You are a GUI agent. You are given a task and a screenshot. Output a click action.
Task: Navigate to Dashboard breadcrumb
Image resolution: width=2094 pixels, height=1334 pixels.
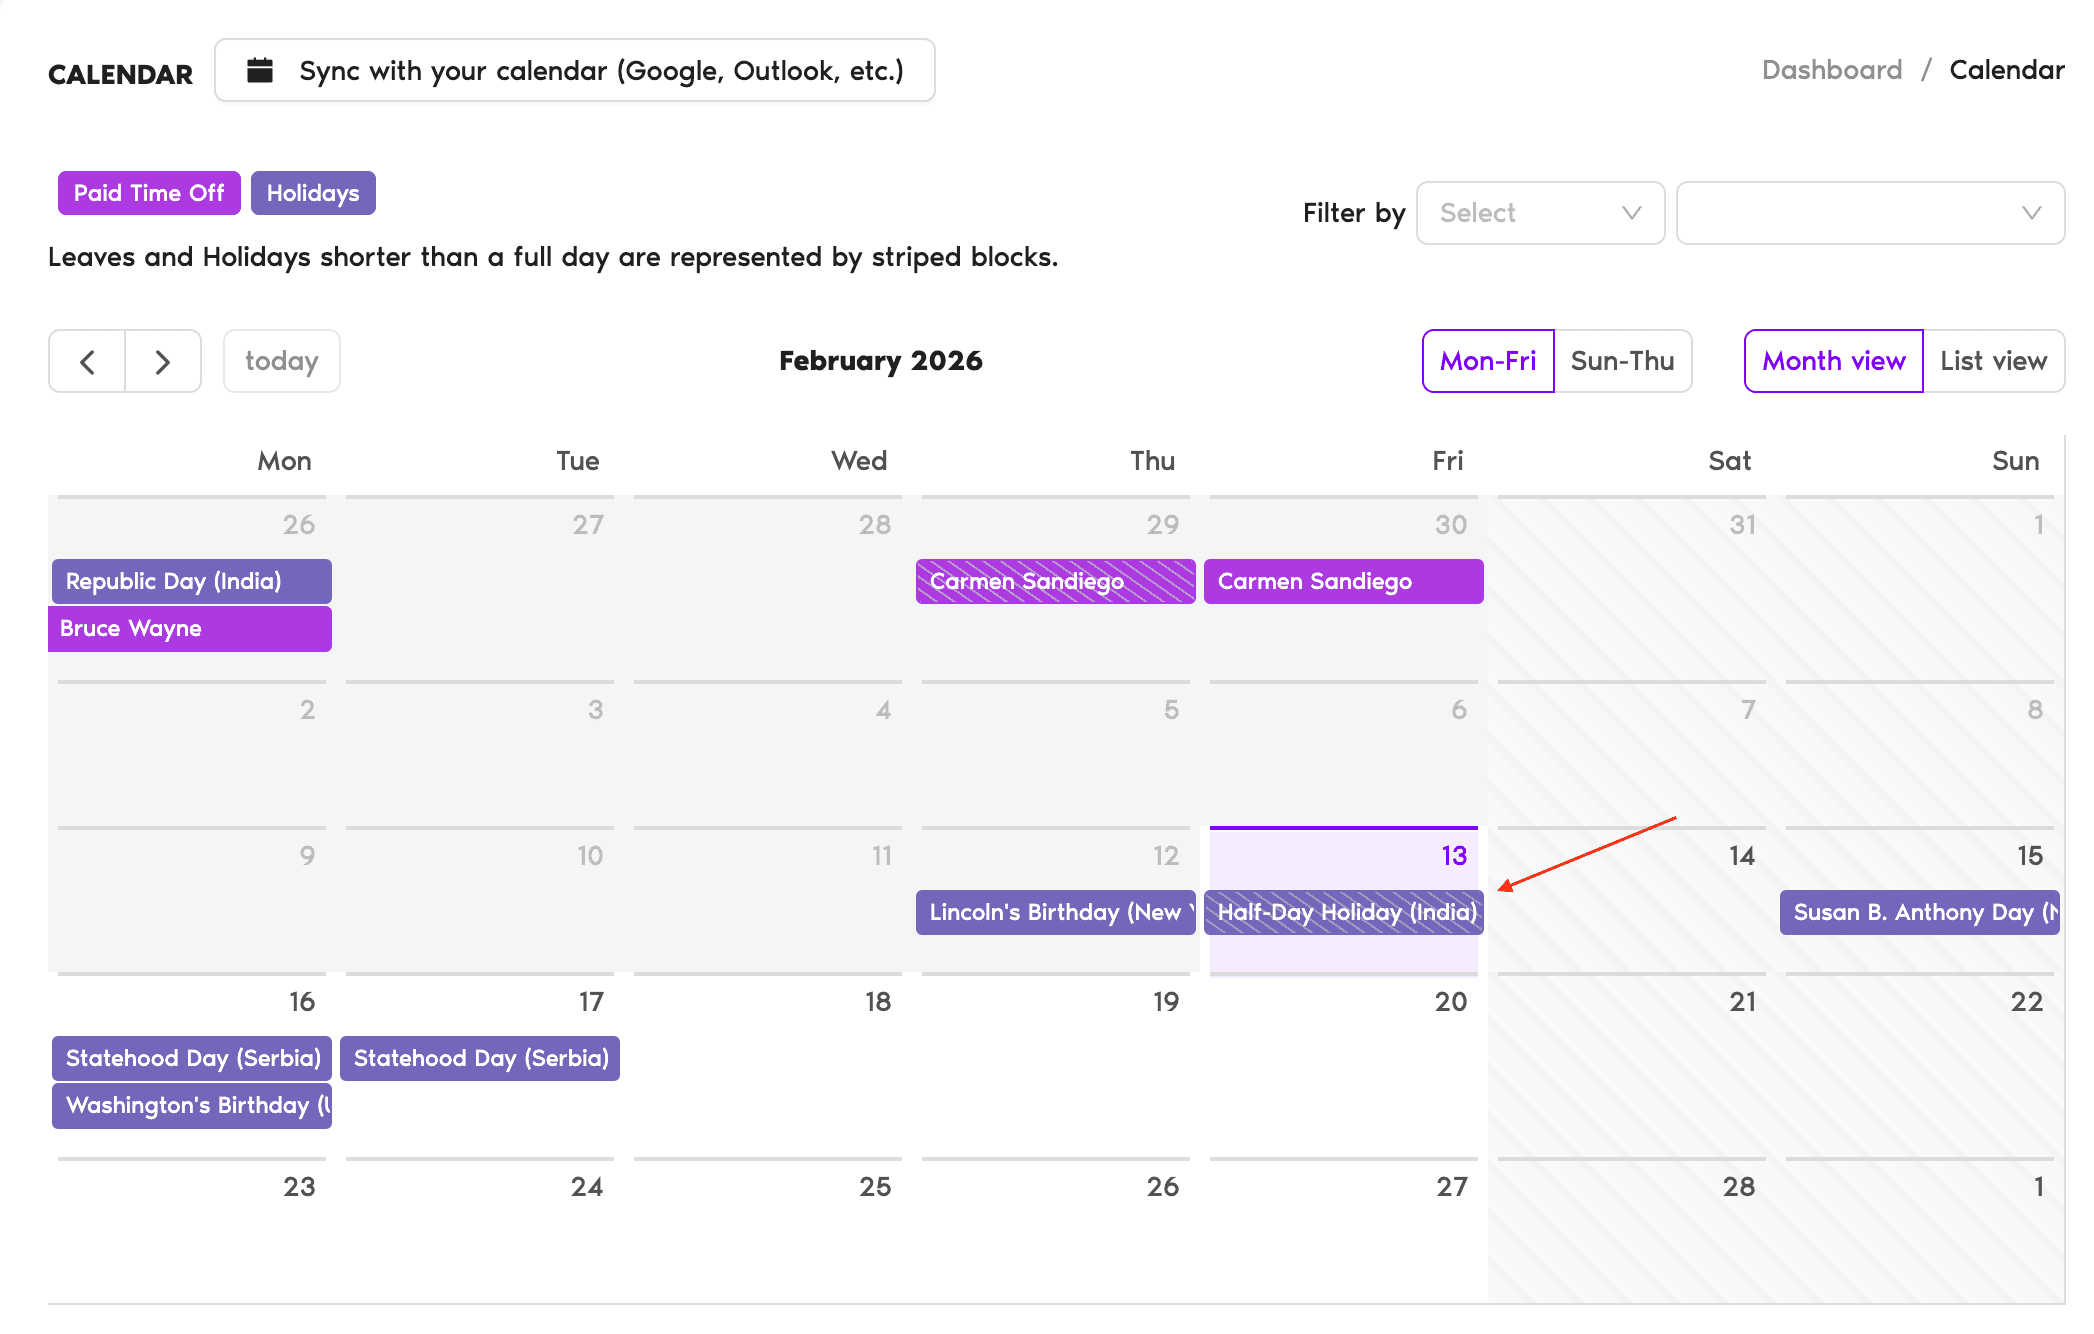(x=1831, y=70)
